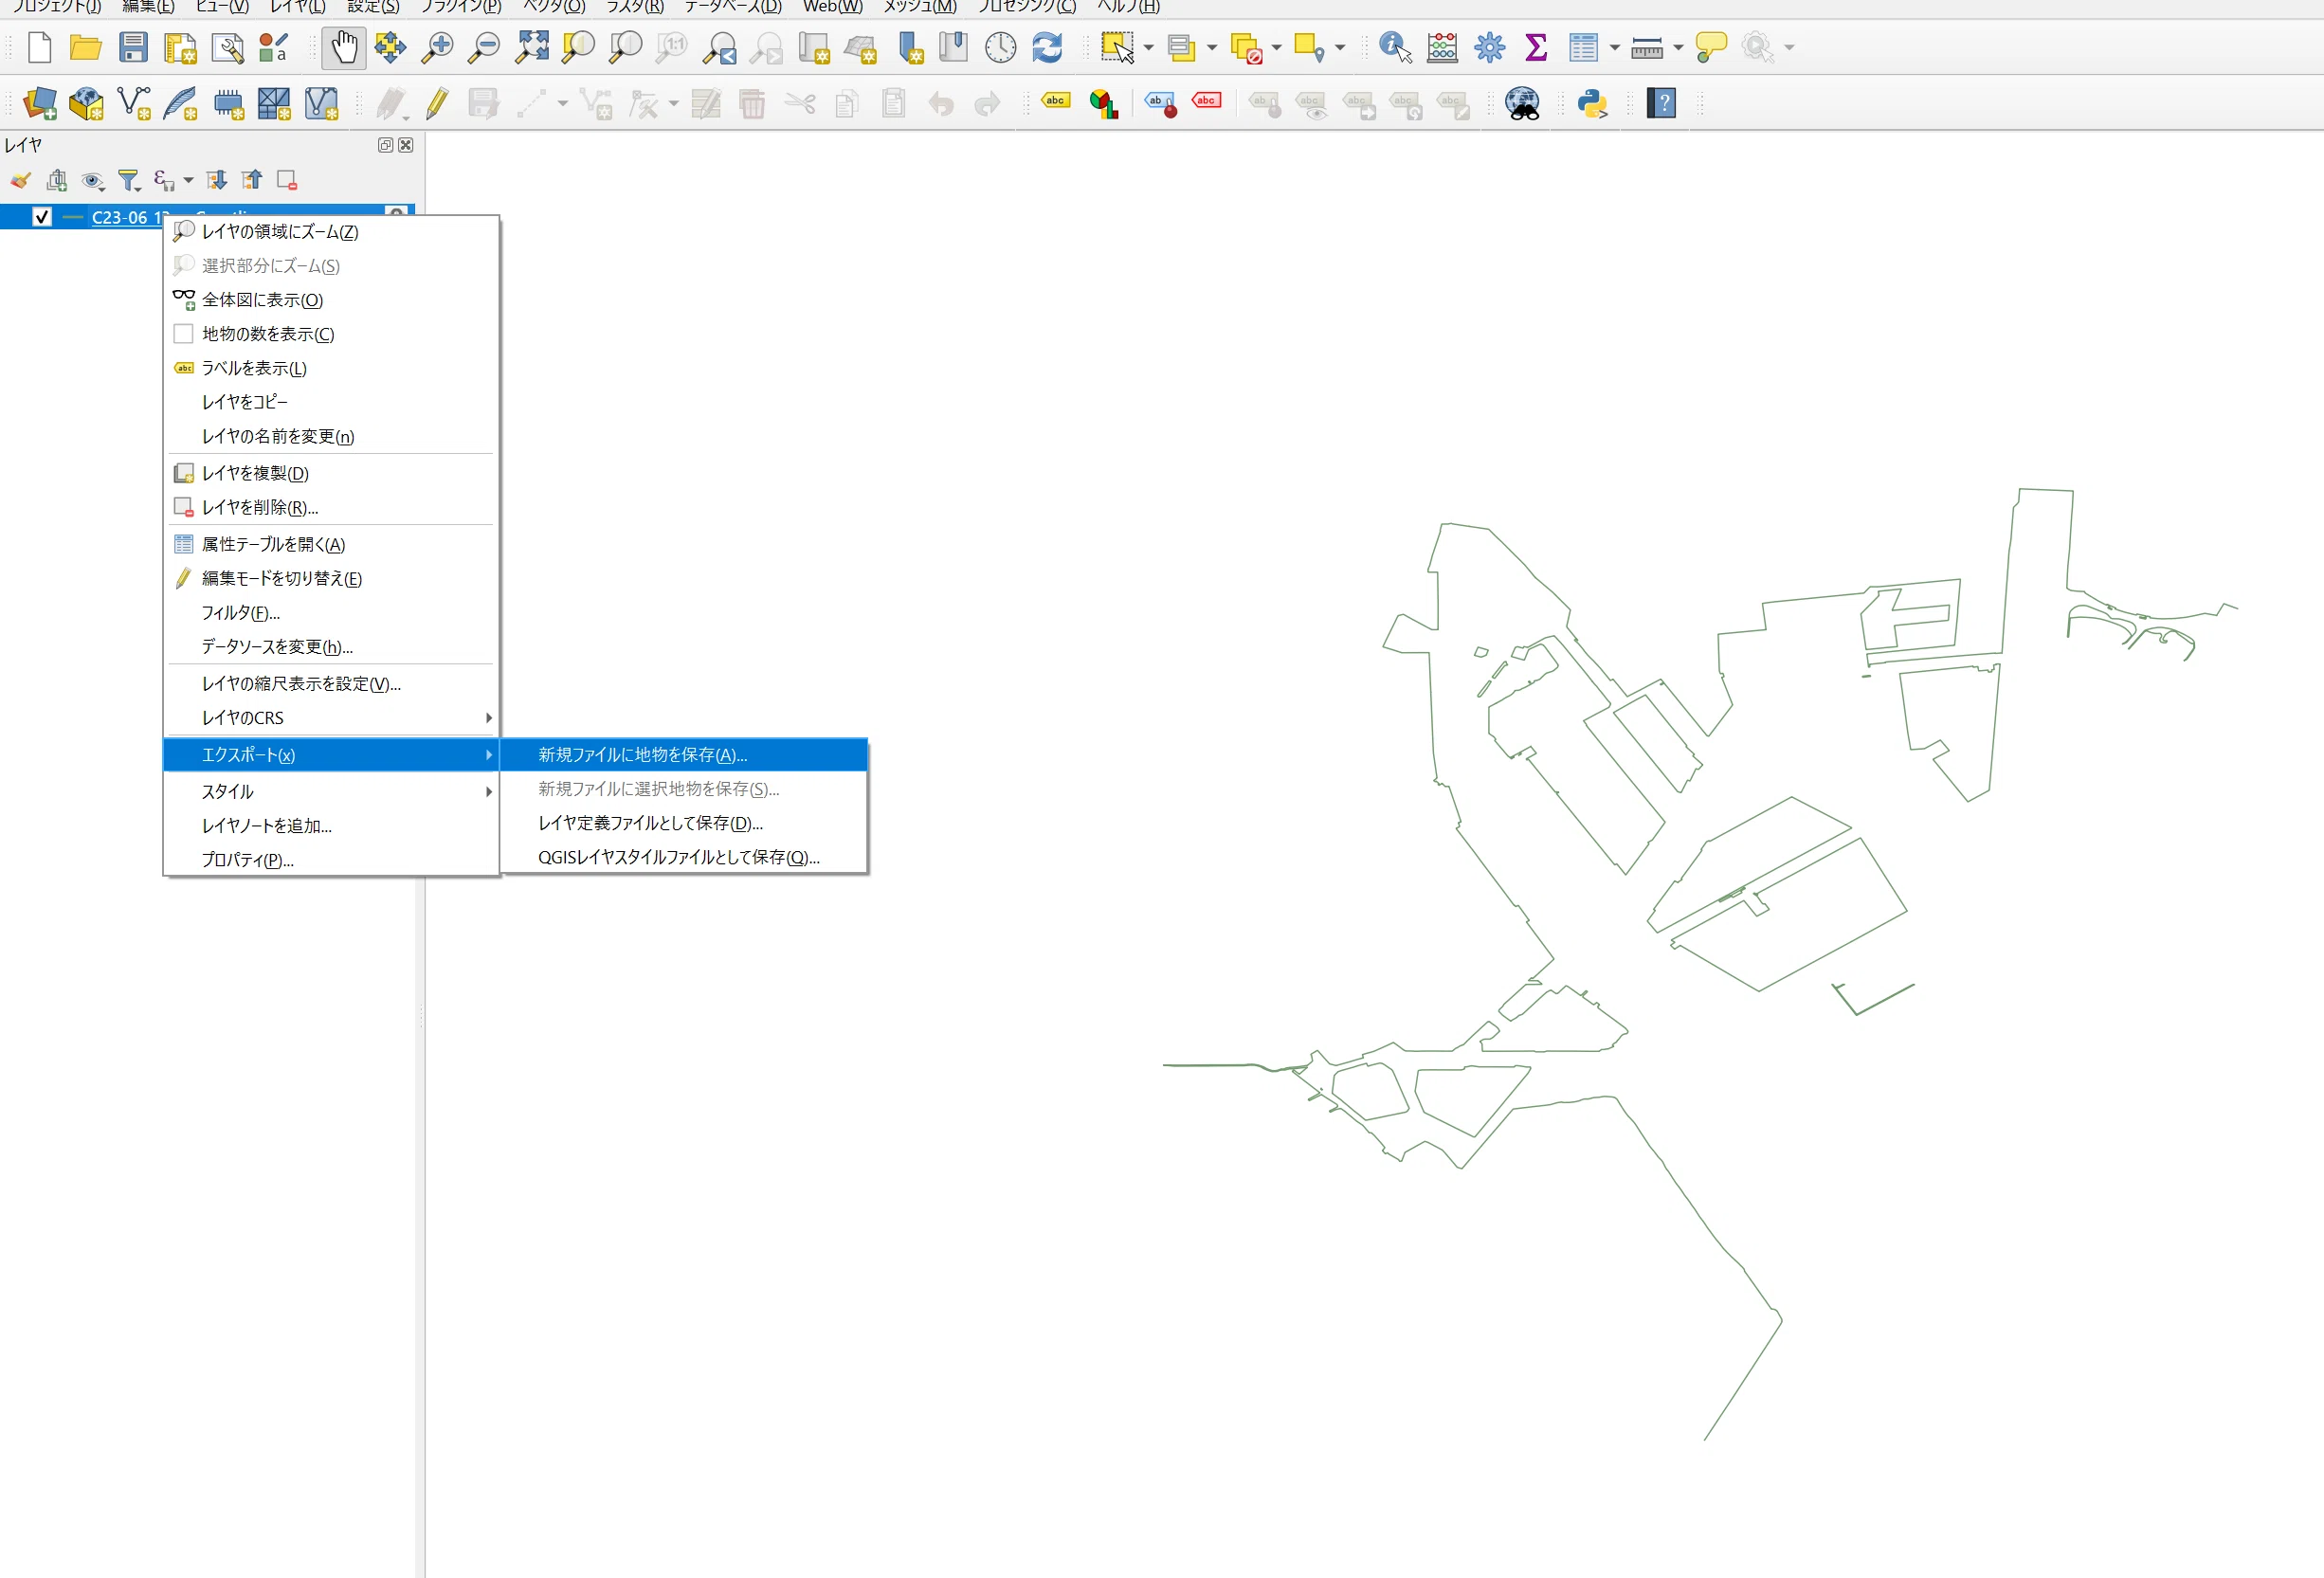Image resolution: width=2324 pixels, height=1578 pixels.
Task: Uncheck the C23-06 layer visibility checkbox
Action: pos(42,217)
